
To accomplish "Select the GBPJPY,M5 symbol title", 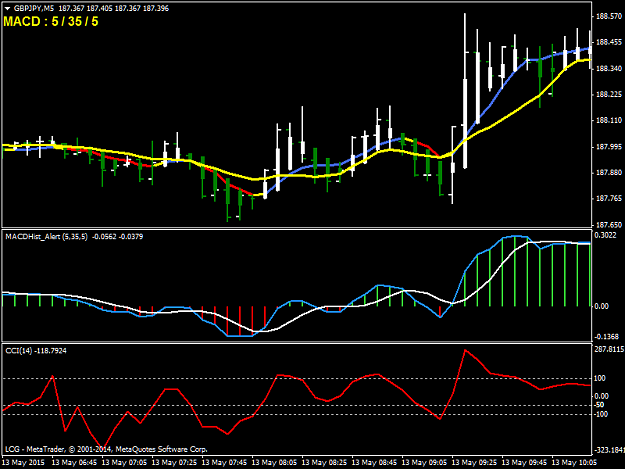I will point(34,8).
